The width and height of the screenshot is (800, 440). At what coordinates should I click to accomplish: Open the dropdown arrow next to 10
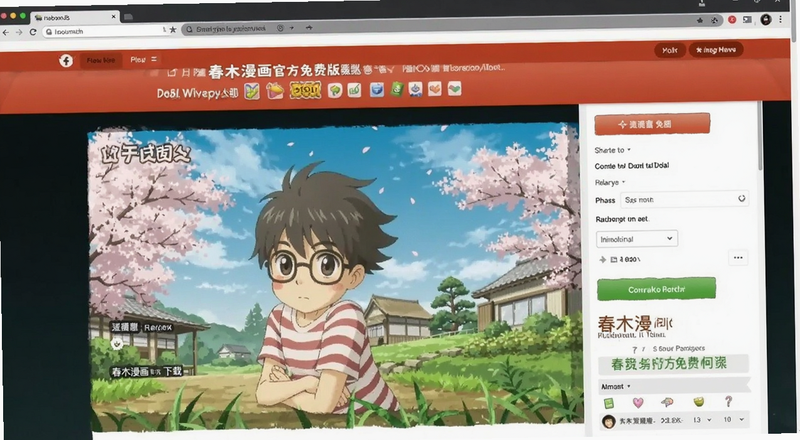[741, 420]
